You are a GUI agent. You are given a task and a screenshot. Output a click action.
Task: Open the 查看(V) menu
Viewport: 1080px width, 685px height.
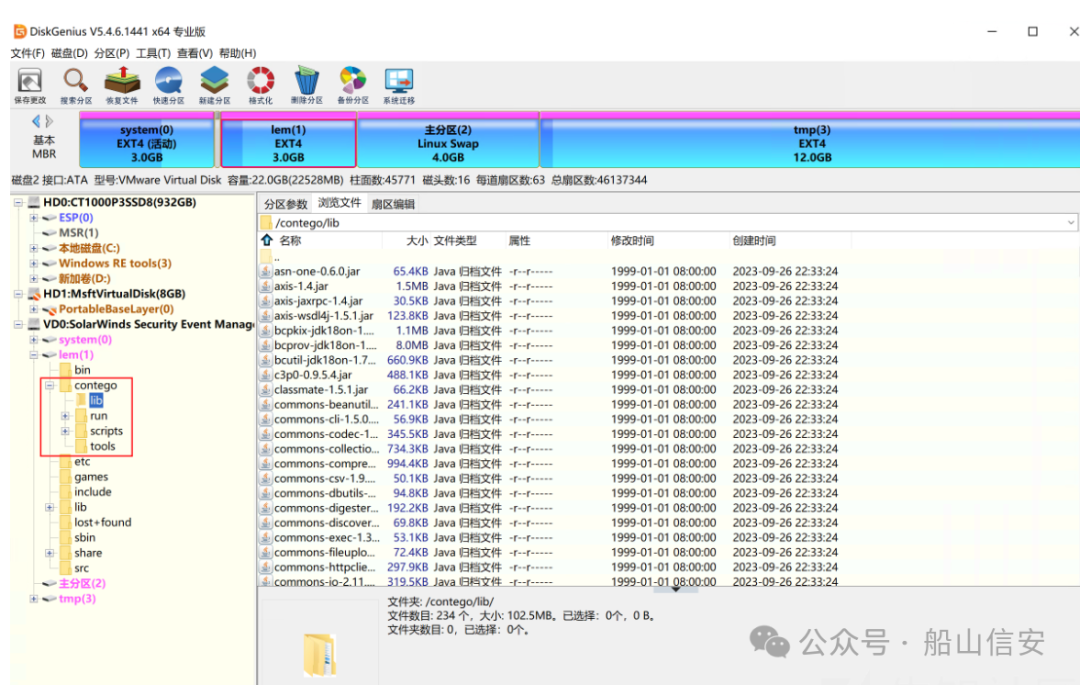(x=194, y=53)
